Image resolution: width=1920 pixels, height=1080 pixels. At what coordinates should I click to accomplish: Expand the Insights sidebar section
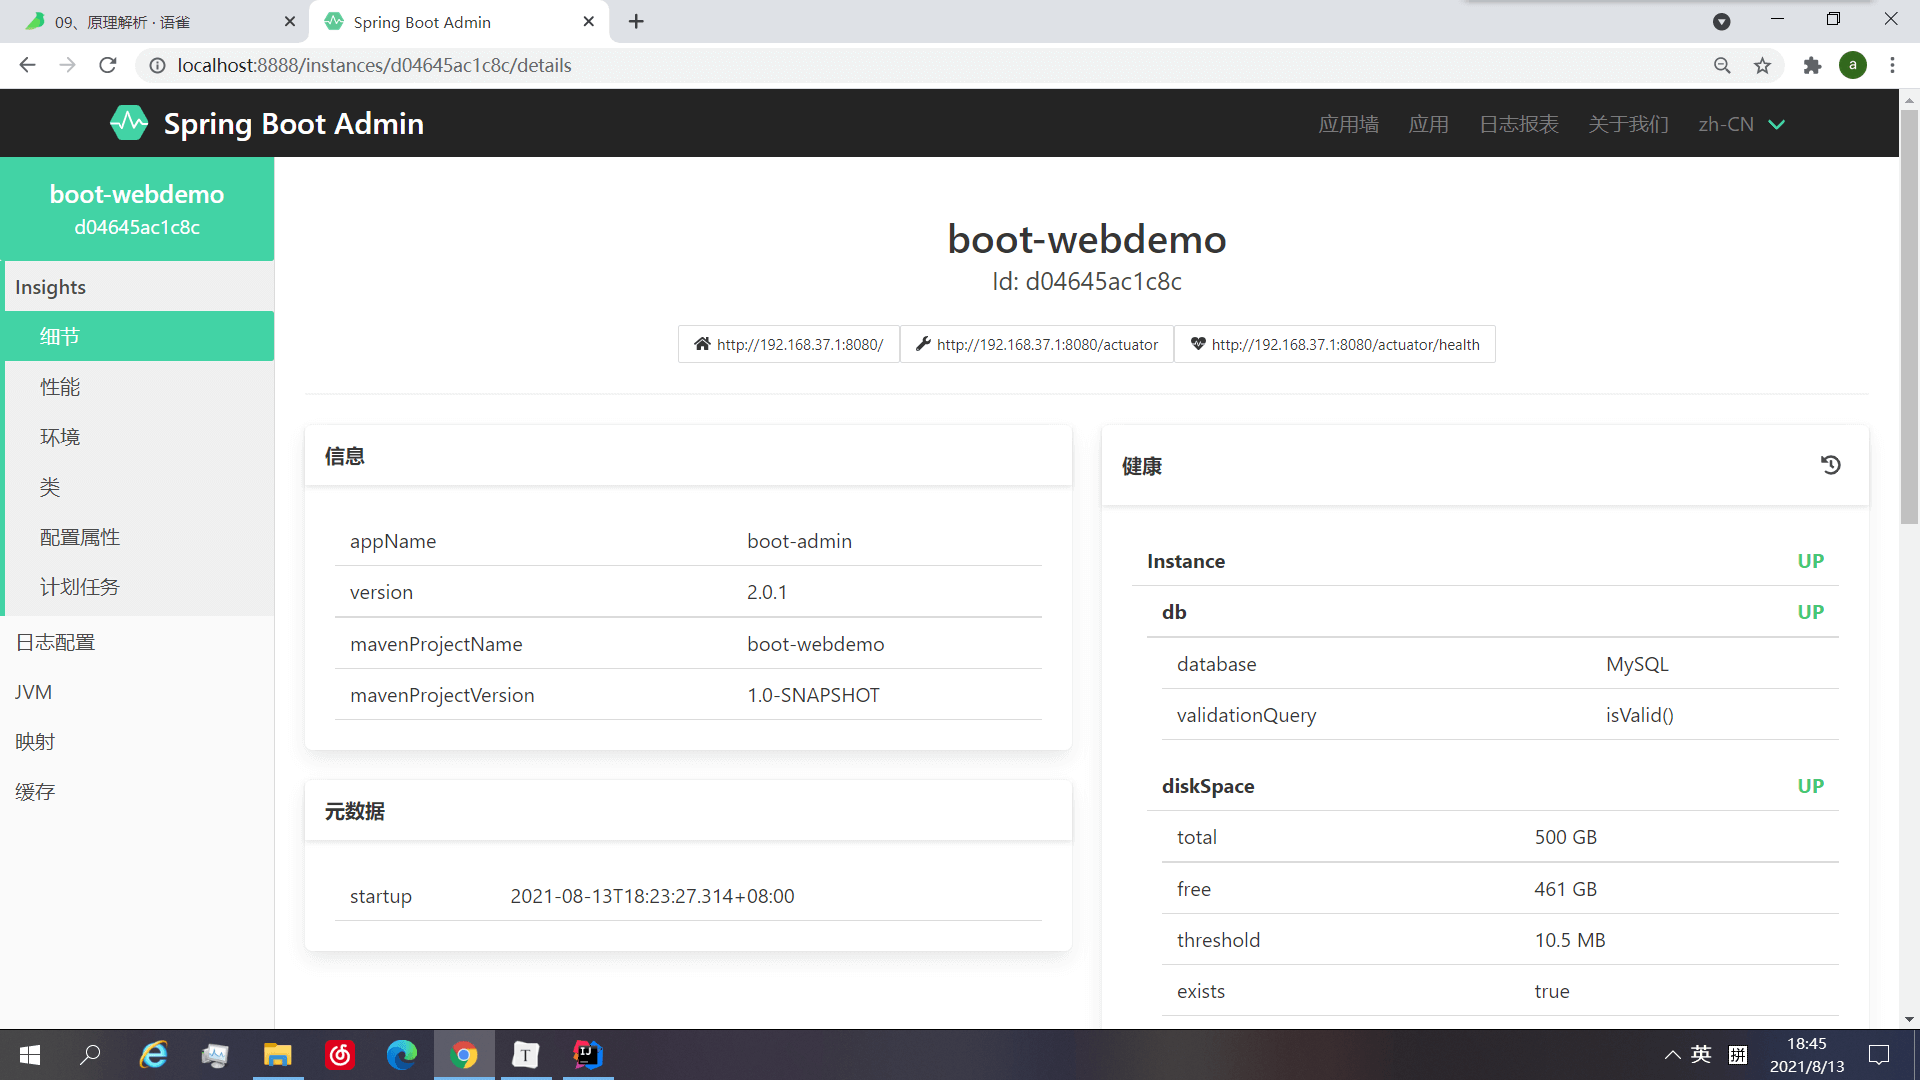pyautogui.click(x=50, y=287)
